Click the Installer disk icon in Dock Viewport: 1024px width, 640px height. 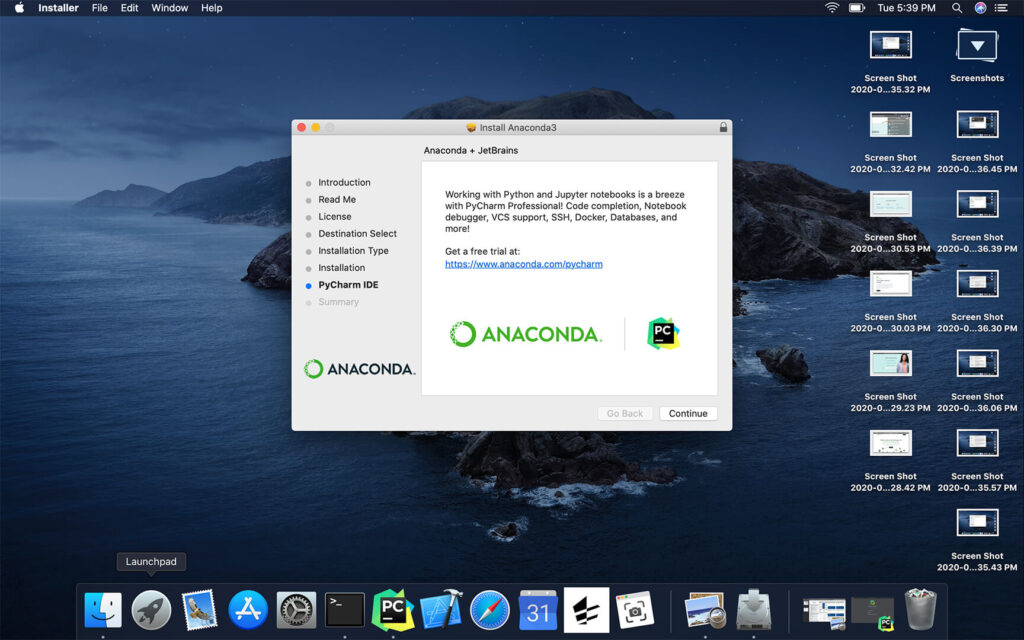pos(754,610)
